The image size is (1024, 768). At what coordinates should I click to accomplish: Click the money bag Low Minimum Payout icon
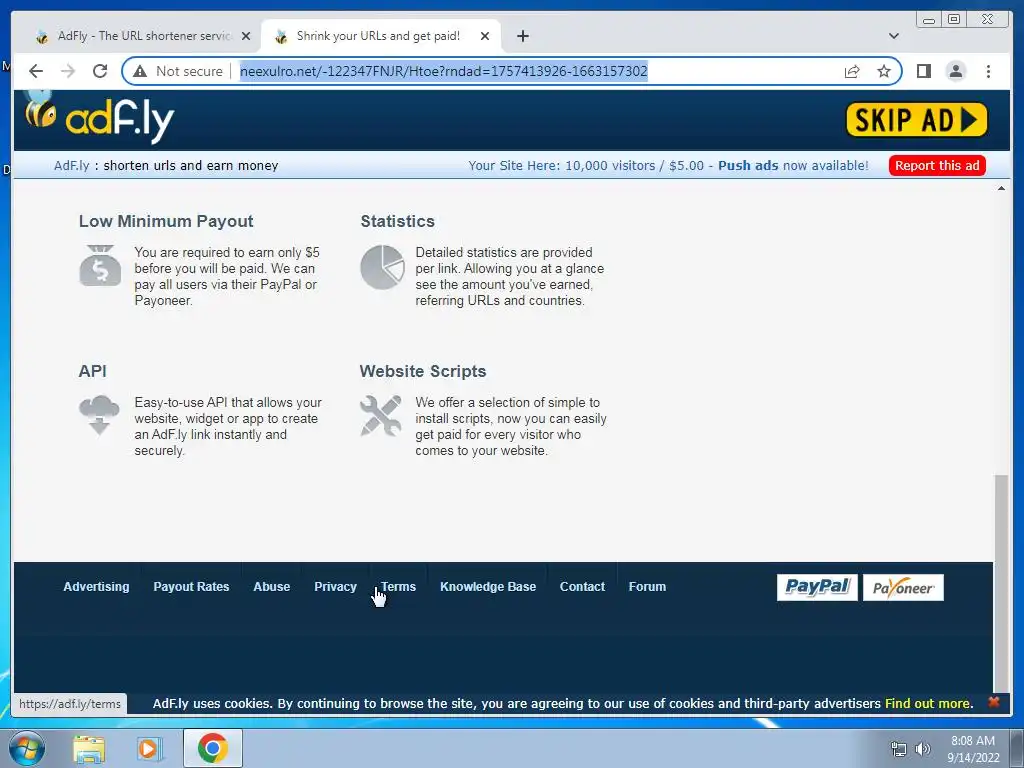pyautogui.click(x=100, y=266)
